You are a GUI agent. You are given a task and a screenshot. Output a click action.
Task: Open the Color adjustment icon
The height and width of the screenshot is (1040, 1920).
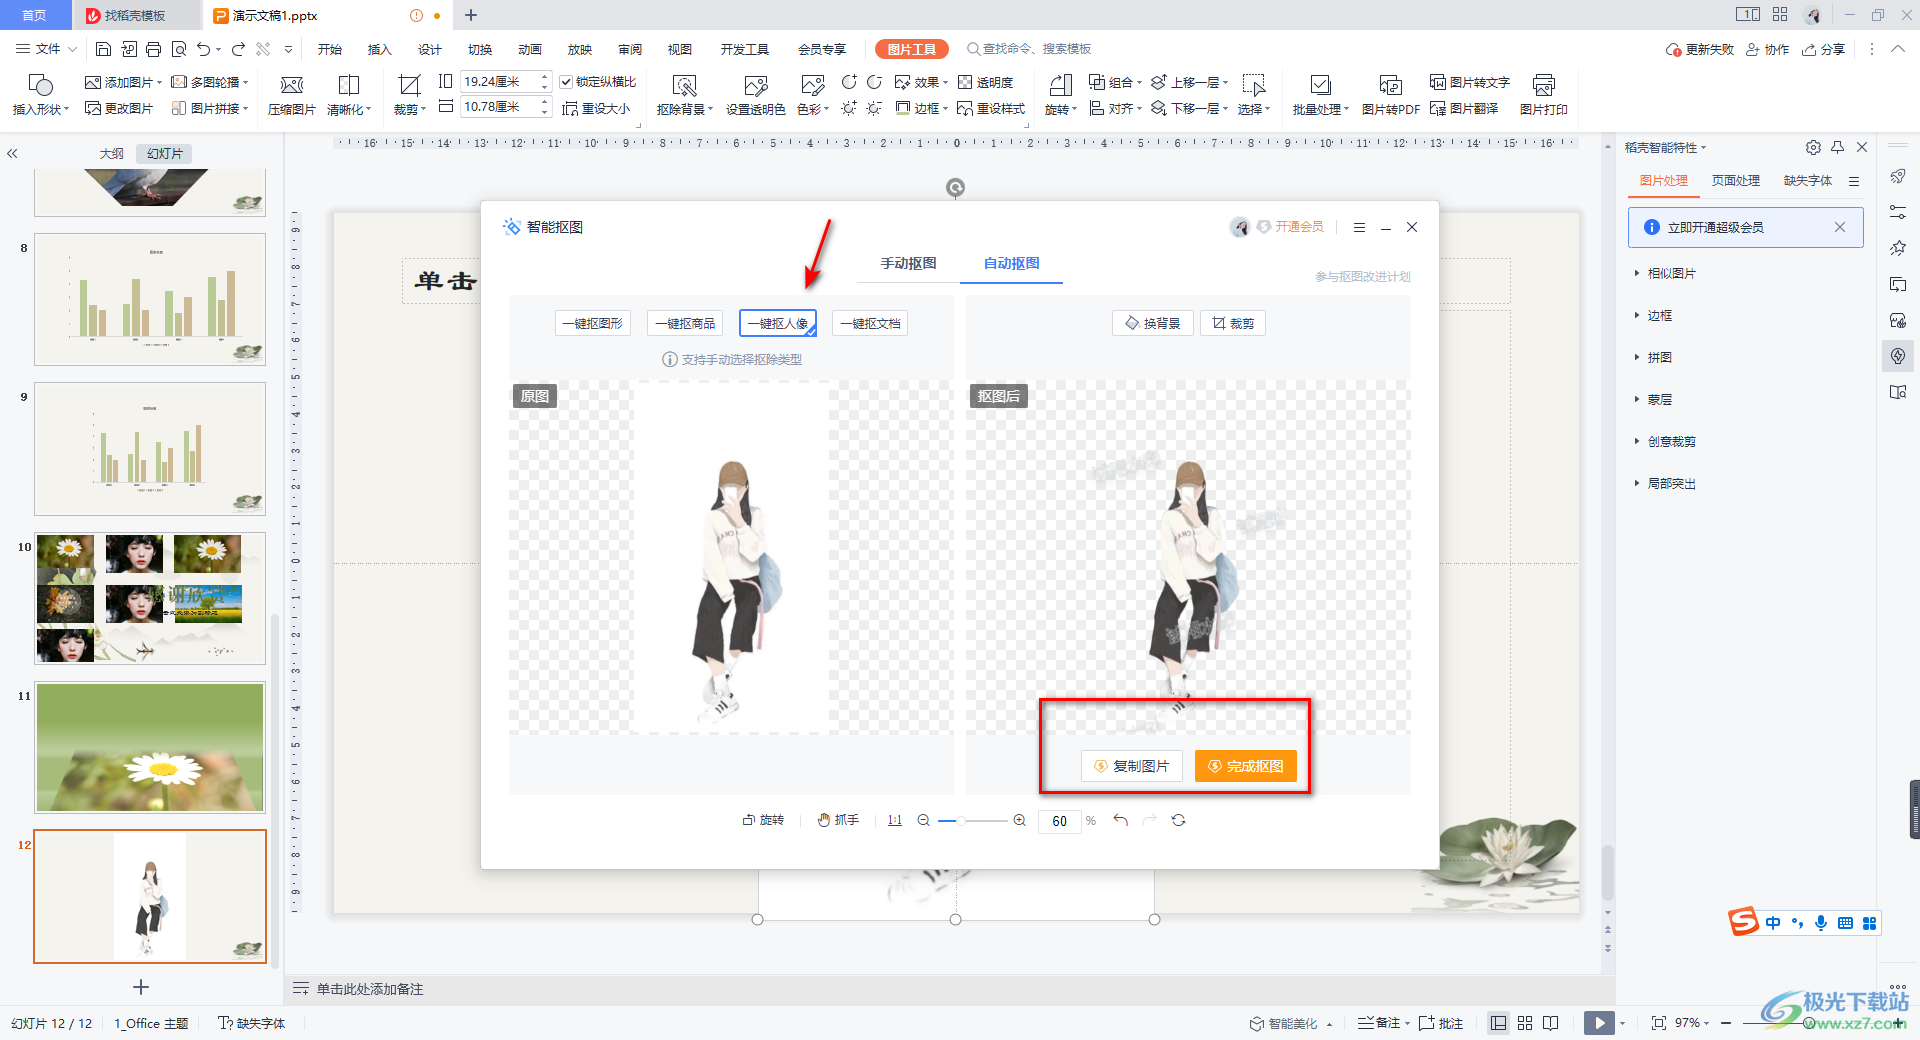812,84
